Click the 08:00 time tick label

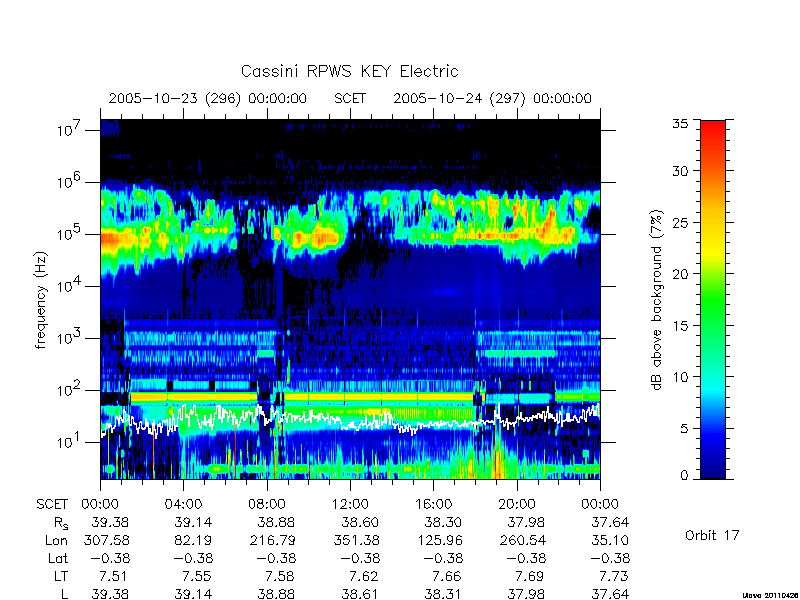267,504
